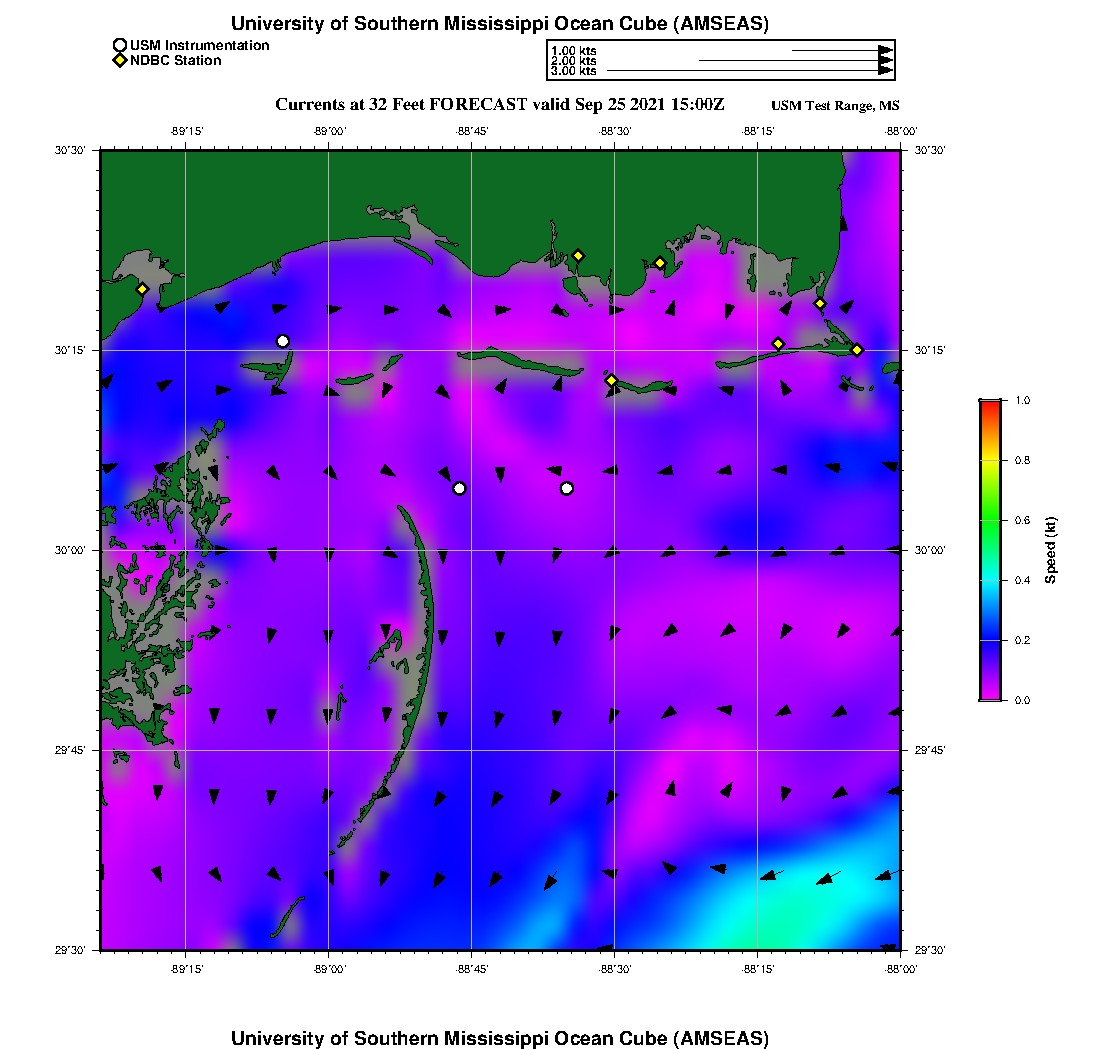Click the 1.00 kts scale arrow
The image size is (1100, 1050).
[x=841, y=50]
